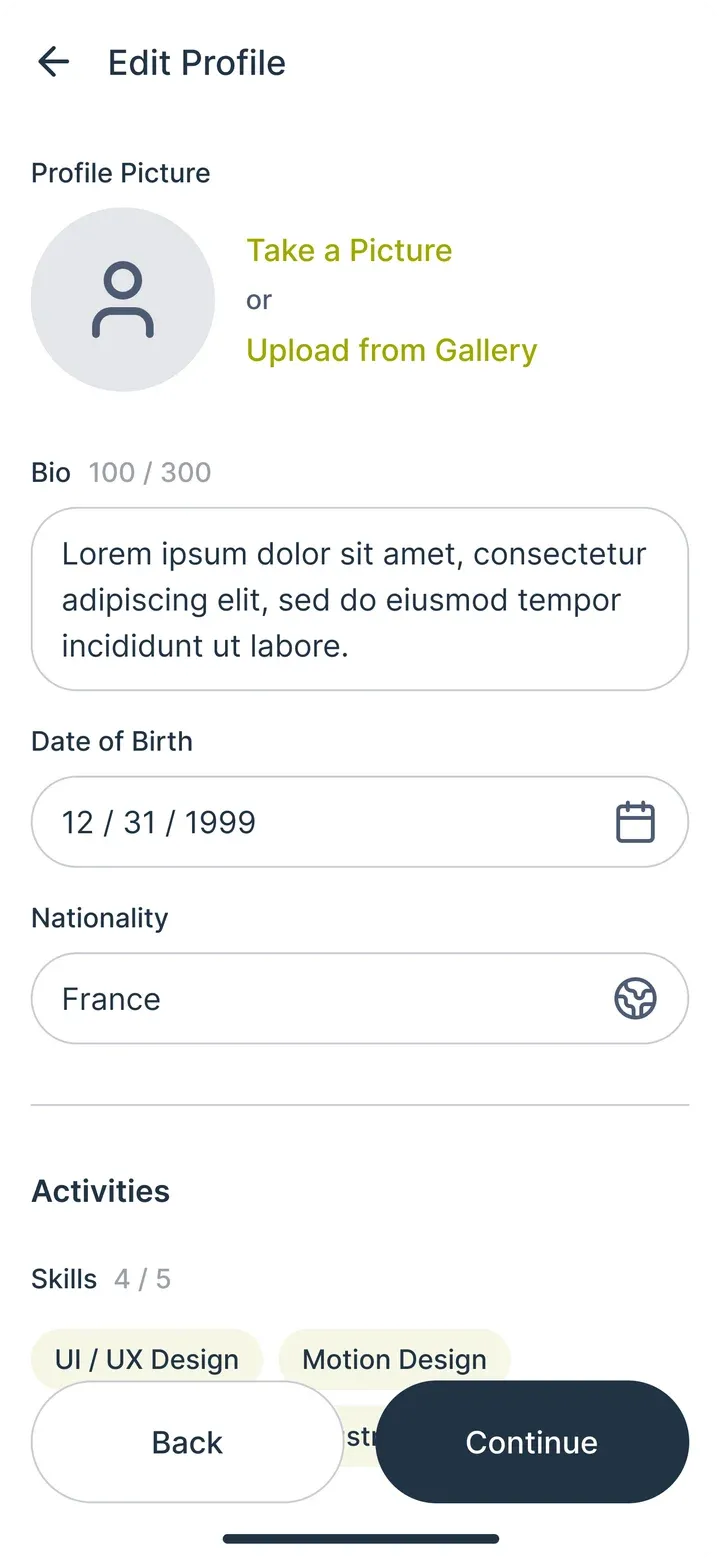Click the Edit Profile title

[197, 62]
